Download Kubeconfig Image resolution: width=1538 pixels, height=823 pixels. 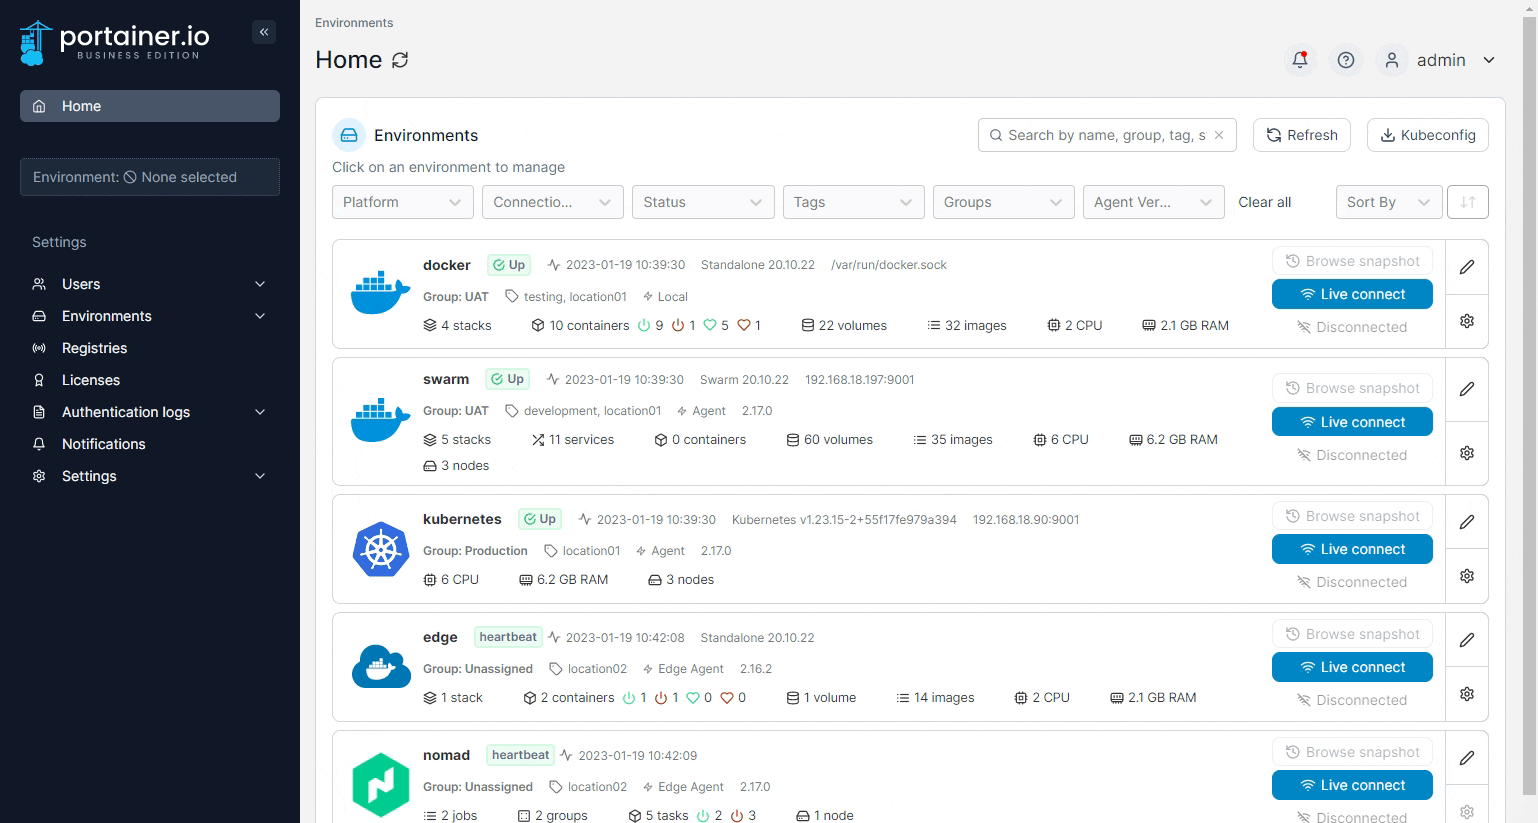(x=1427, y=135)
